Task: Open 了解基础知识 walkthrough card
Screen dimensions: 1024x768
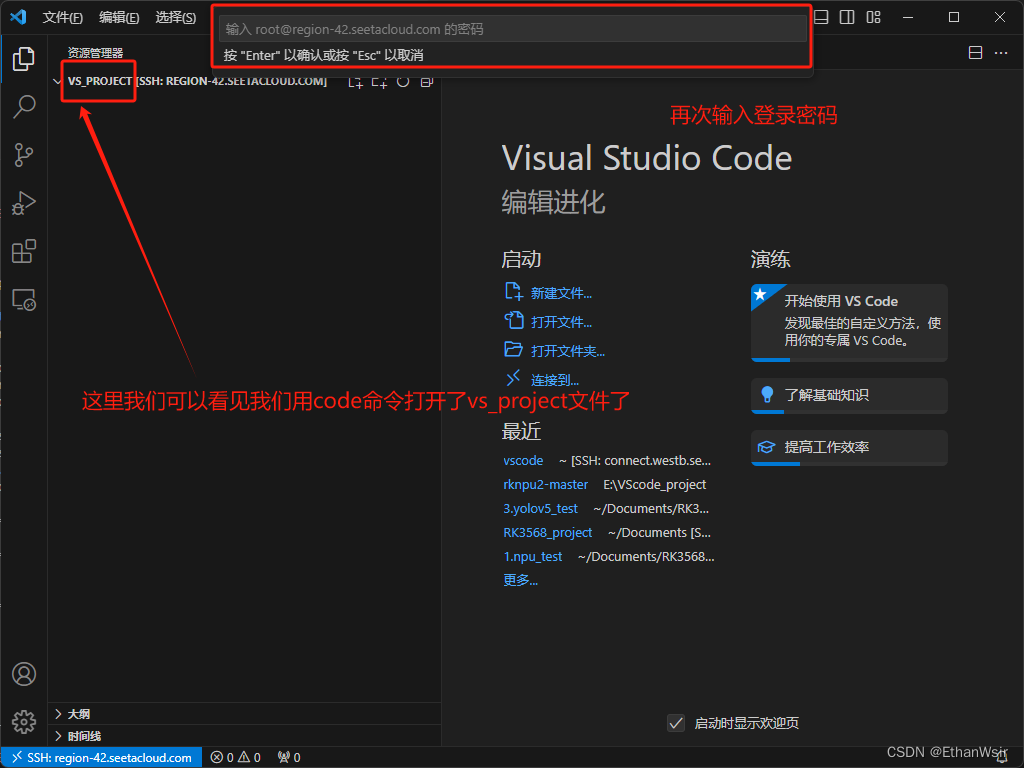Action: [849, 396]
